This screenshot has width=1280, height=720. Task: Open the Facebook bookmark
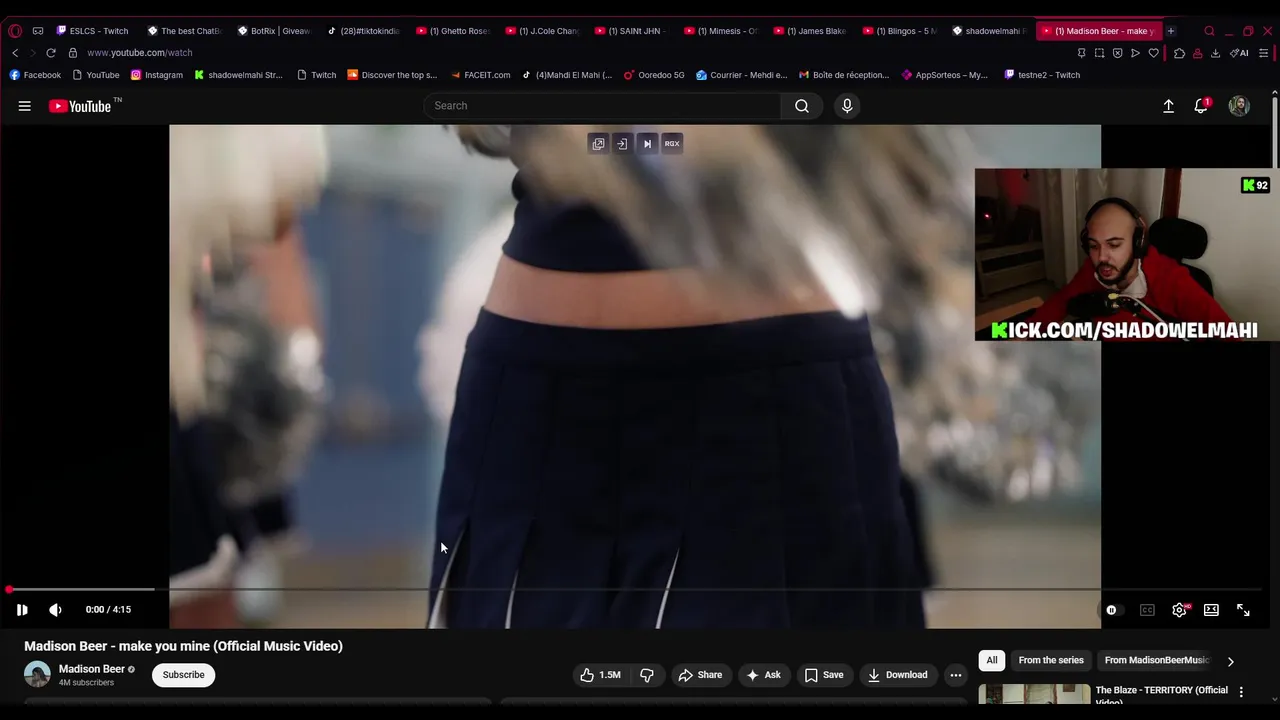pos(35,75)
